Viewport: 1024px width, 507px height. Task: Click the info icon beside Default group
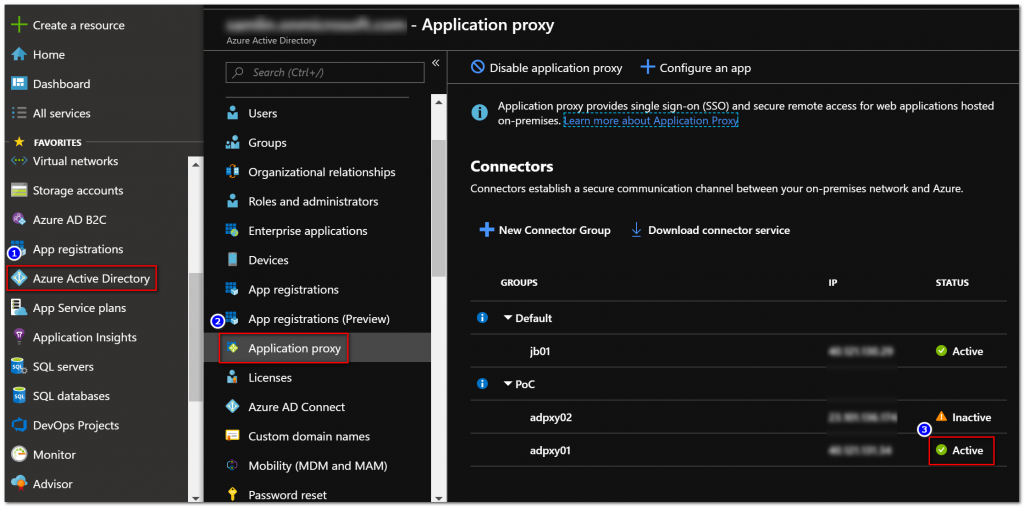coord(483,318)
